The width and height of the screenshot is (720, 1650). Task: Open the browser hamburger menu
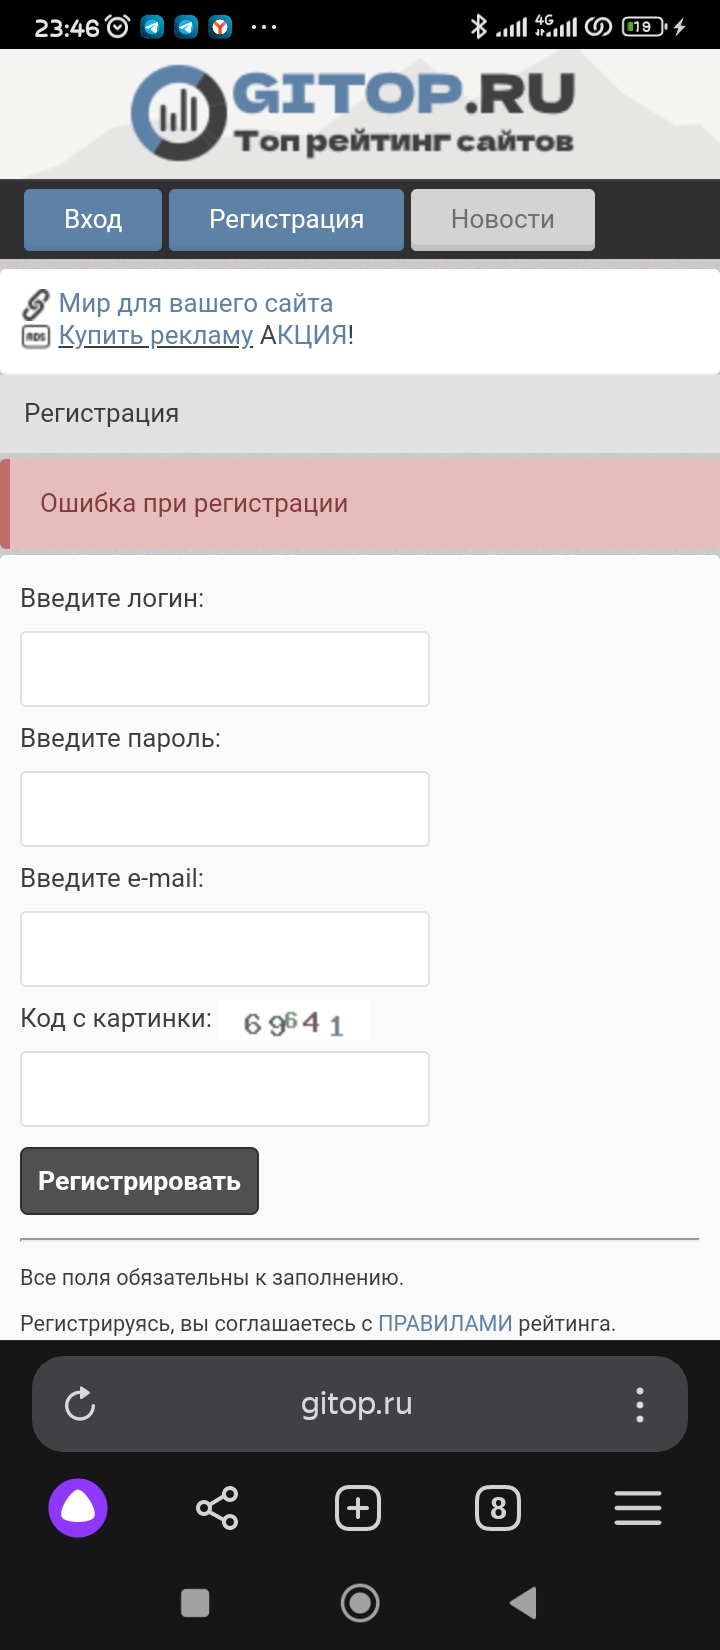coord(638,1508)
